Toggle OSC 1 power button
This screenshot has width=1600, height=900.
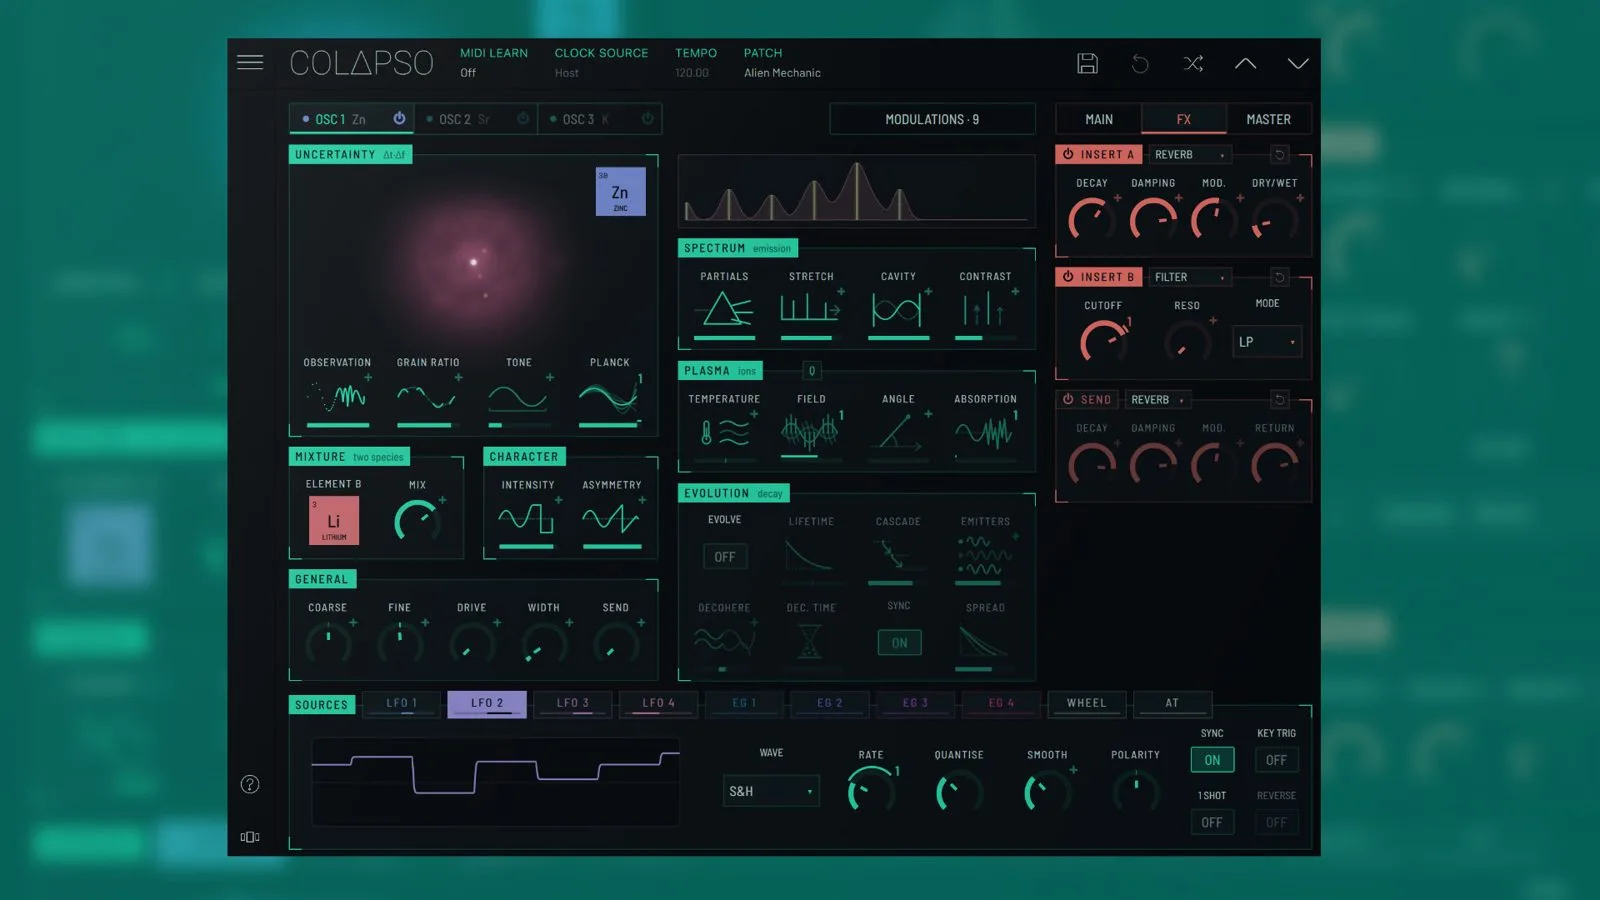pos(399,118)
